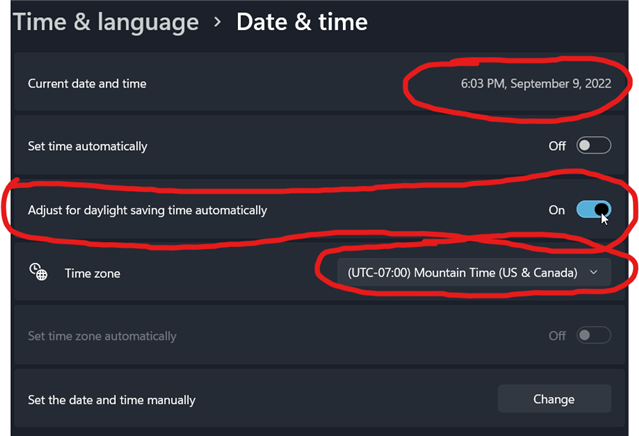
Task: Open the Mountain Time zone dropdown
Action: (x=474, y=272)
